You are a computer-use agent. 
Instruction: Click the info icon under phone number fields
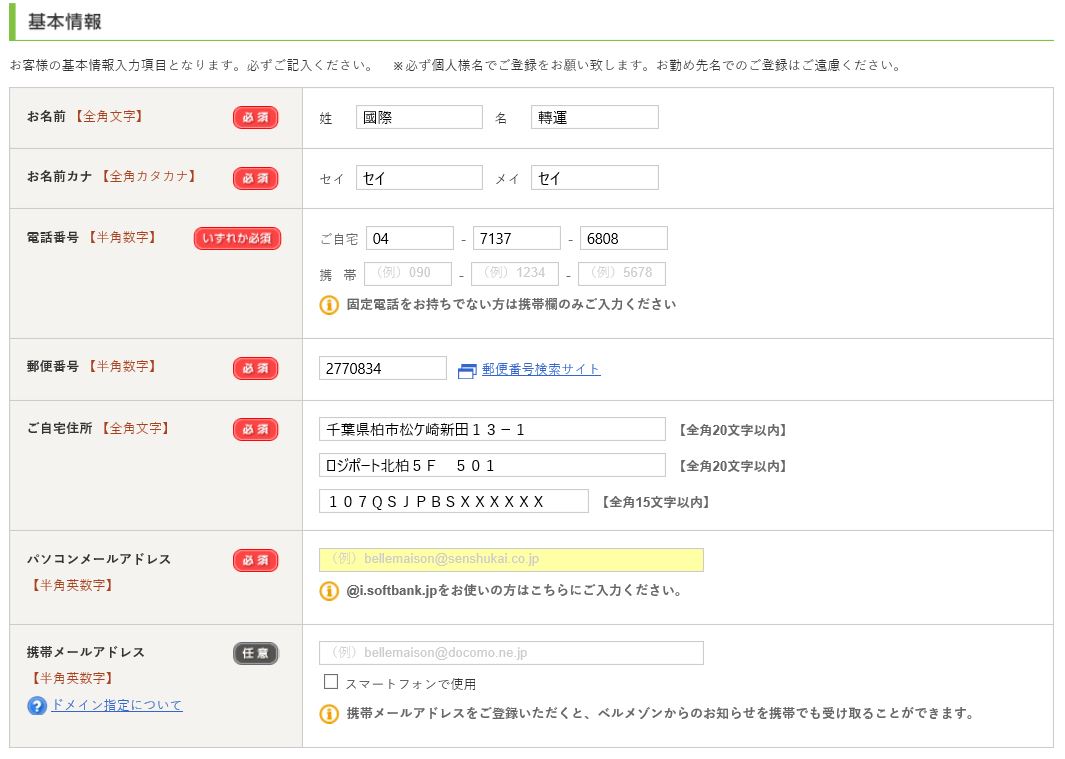pyautogui.click(x=329, y=305)
